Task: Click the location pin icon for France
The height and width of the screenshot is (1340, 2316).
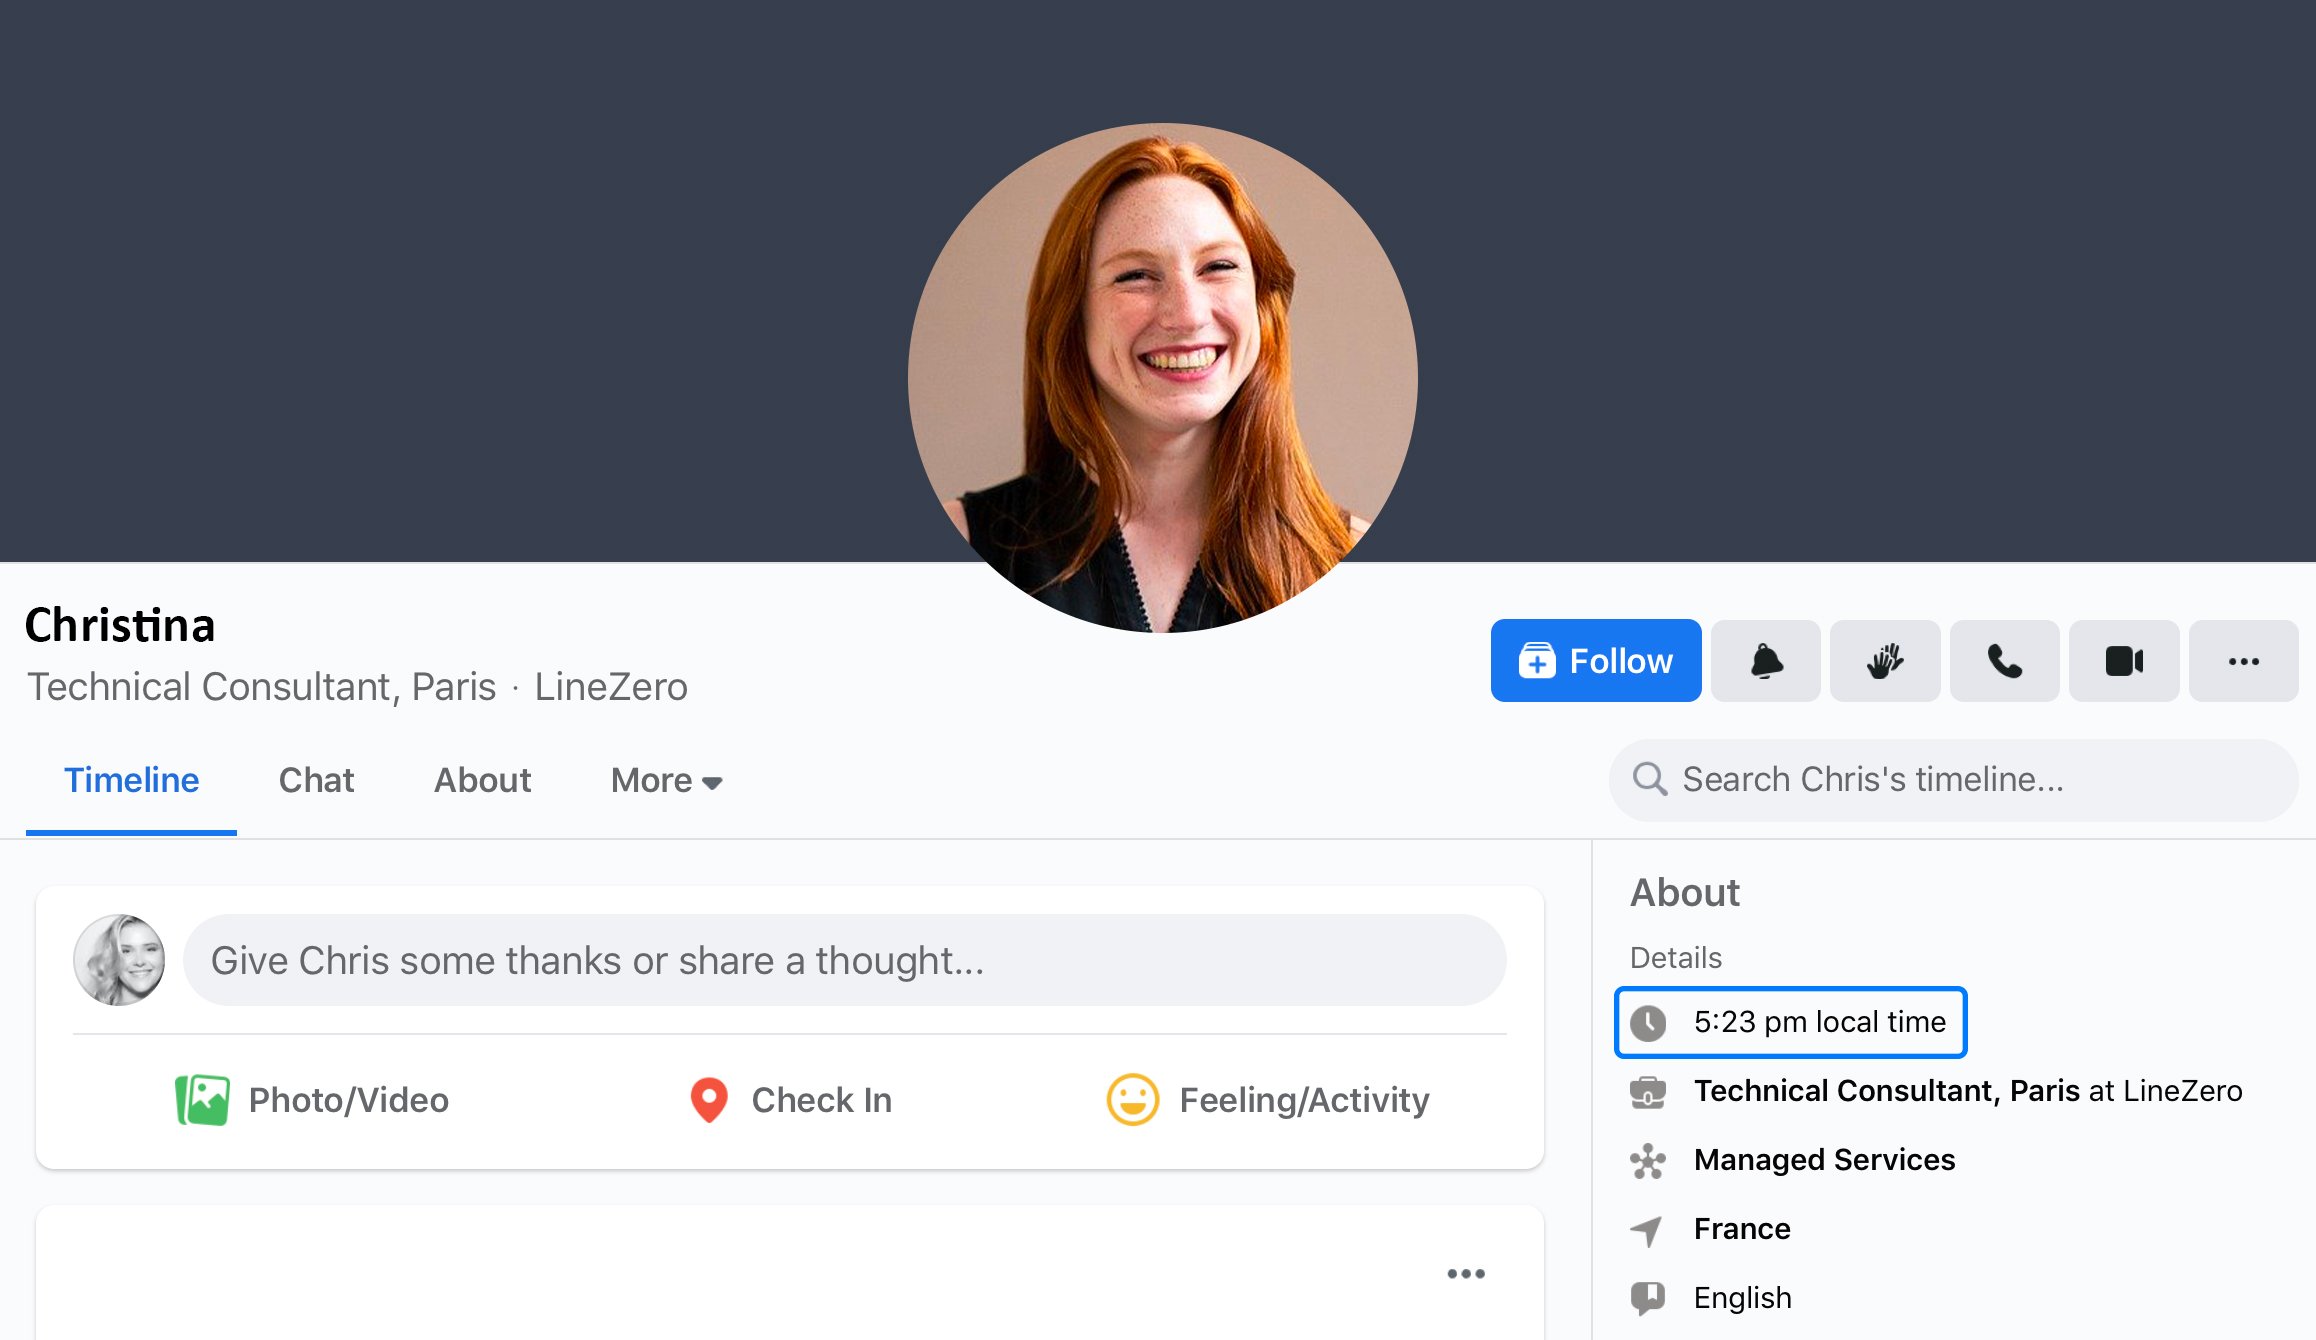Action: [x=1649, y=1228]
